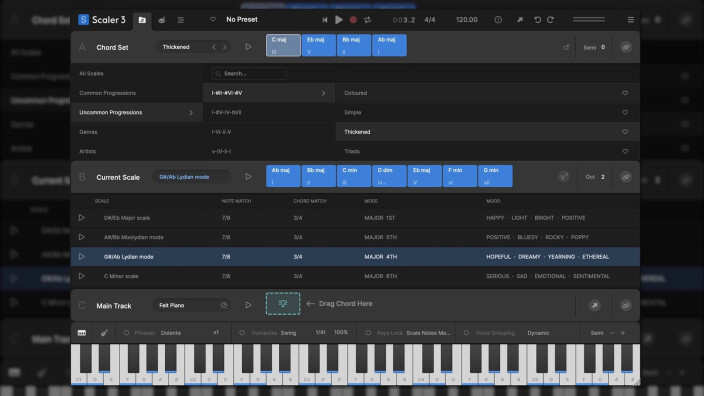Viewport: 704px width, 396px height.
Task: Go to next chord set variation
Action: [x=224, y=47]
